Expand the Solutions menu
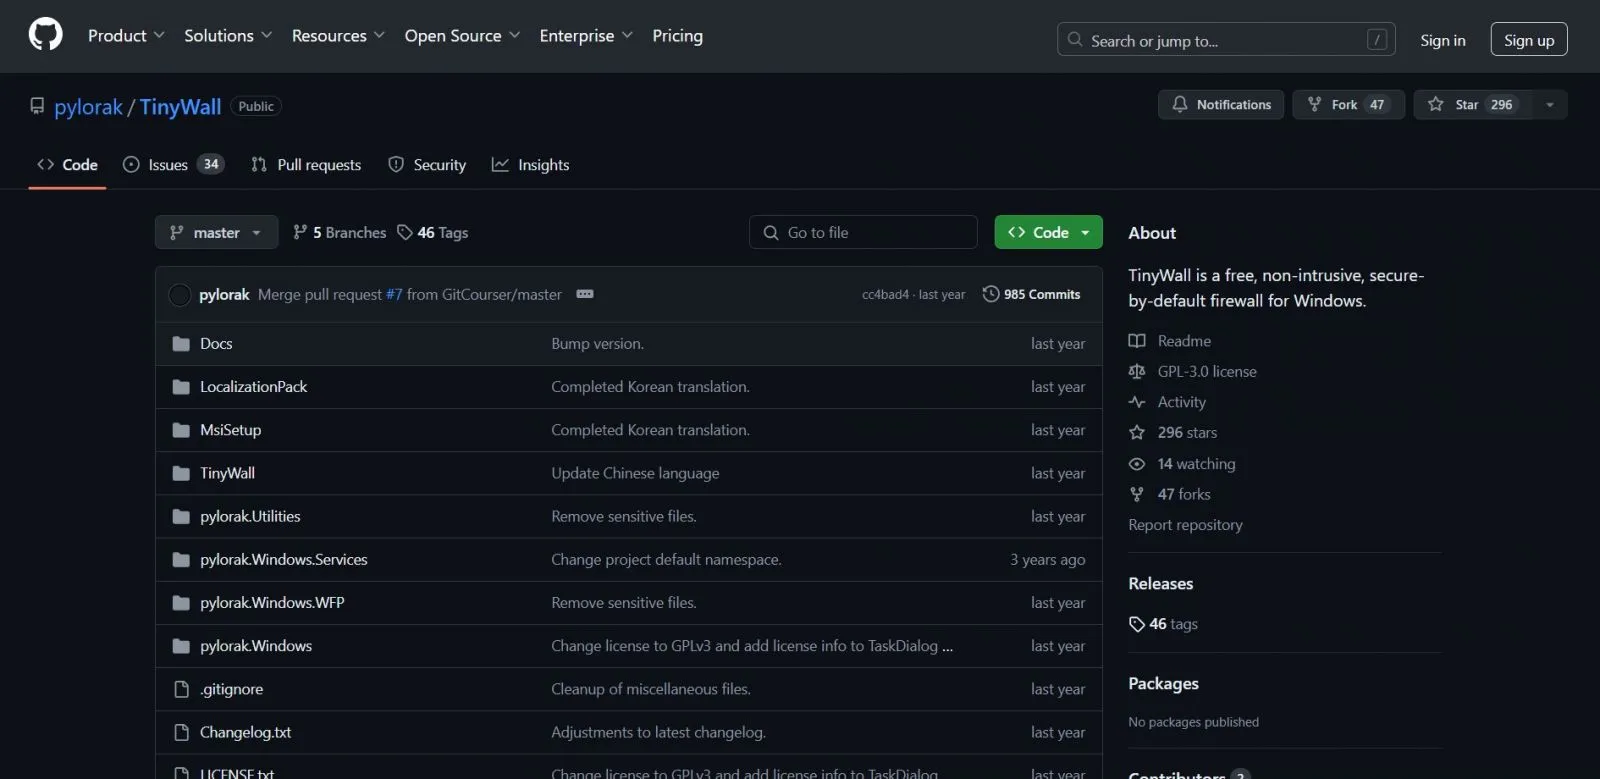The image size is (1600, 779). coord(228,36)
